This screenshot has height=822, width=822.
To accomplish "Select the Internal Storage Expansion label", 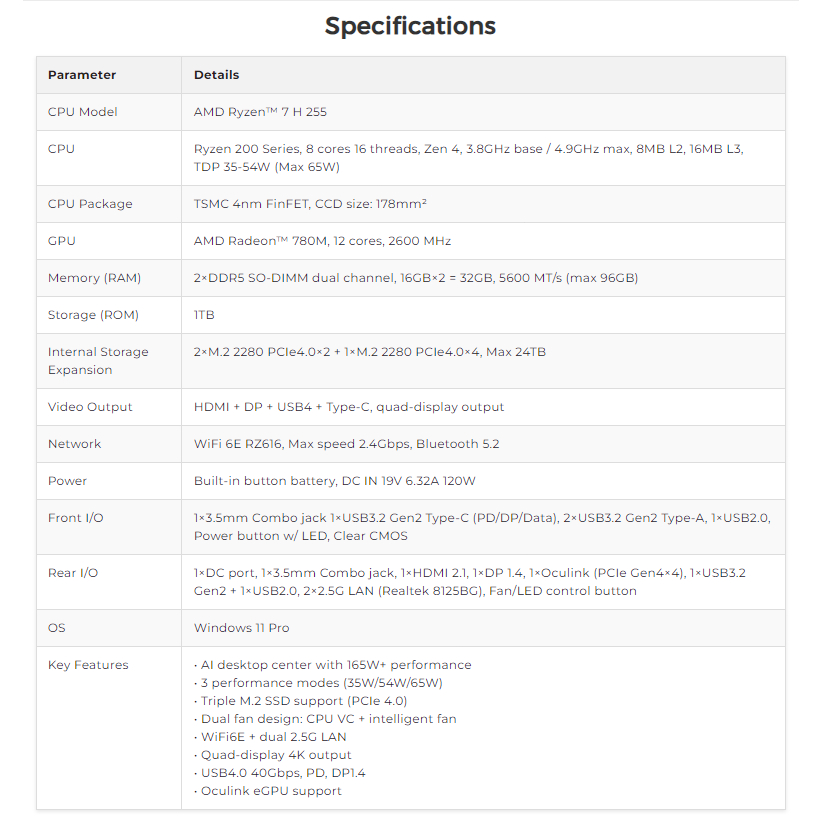I will [x=97, y=361].
